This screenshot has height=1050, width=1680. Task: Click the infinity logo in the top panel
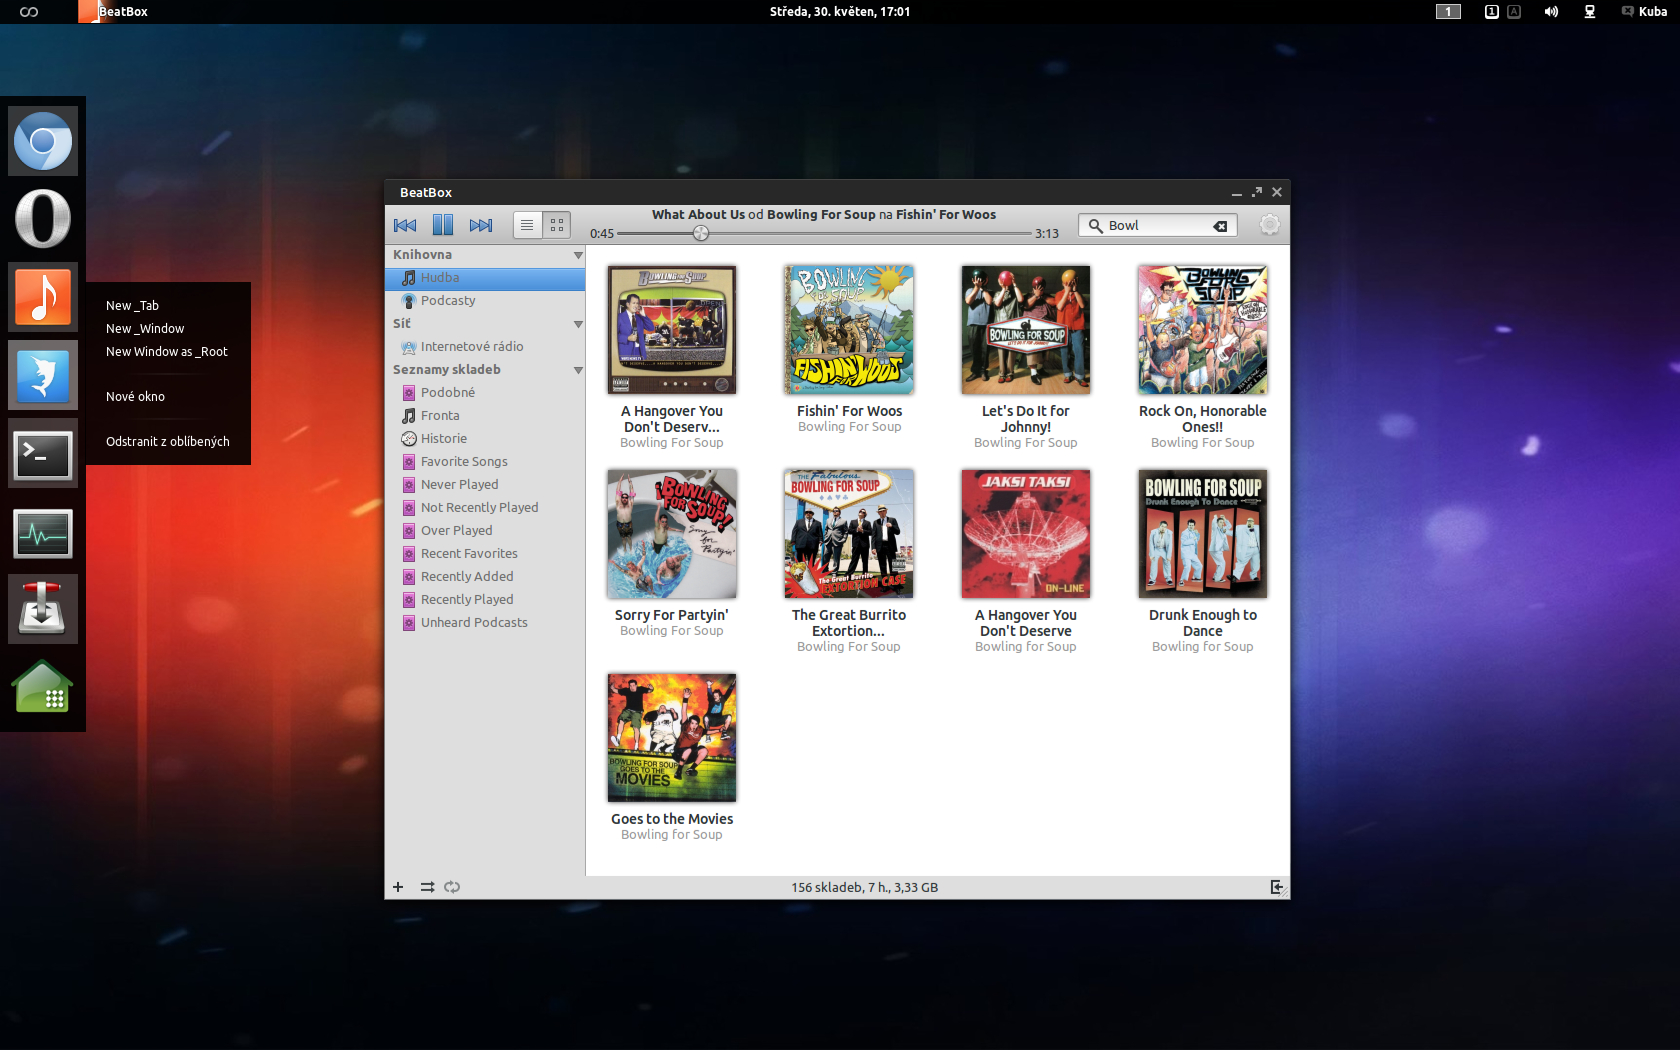pyautogui.click(x=29, y=12)
